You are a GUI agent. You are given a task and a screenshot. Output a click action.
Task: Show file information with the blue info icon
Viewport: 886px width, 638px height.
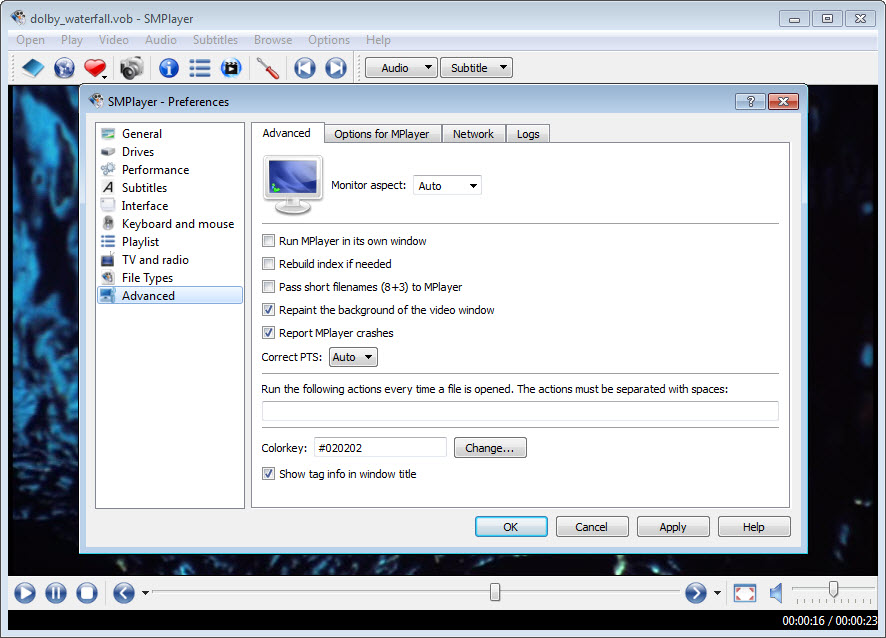coord(168,68)
